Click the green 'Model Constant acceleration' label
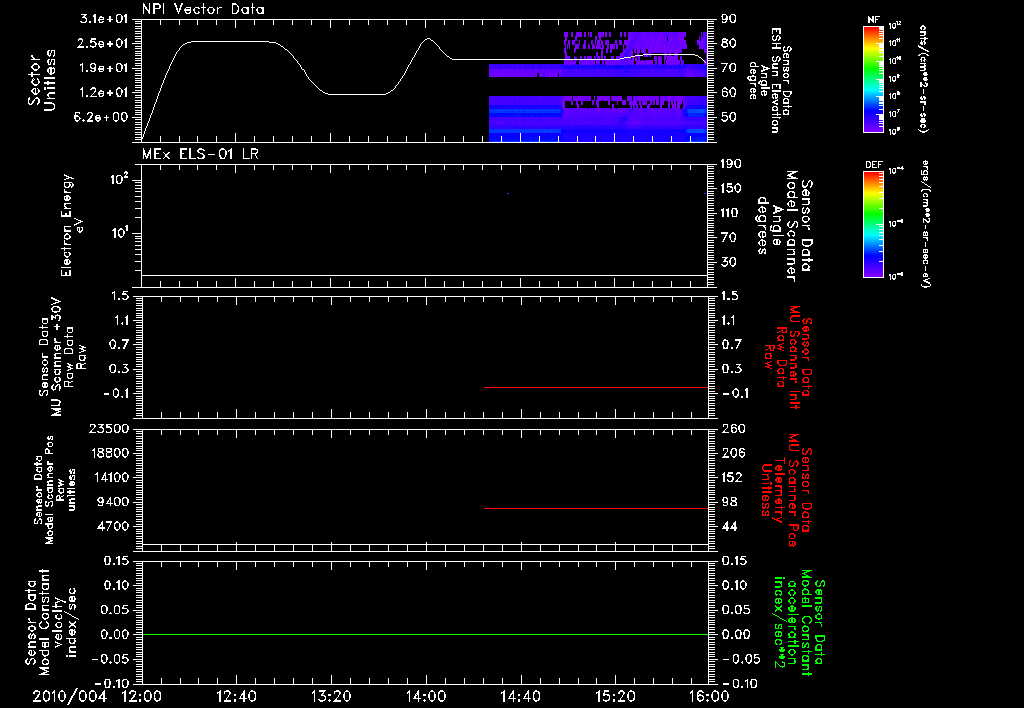The width and height of the screenshot is (1024, 708). click(799, 622)
